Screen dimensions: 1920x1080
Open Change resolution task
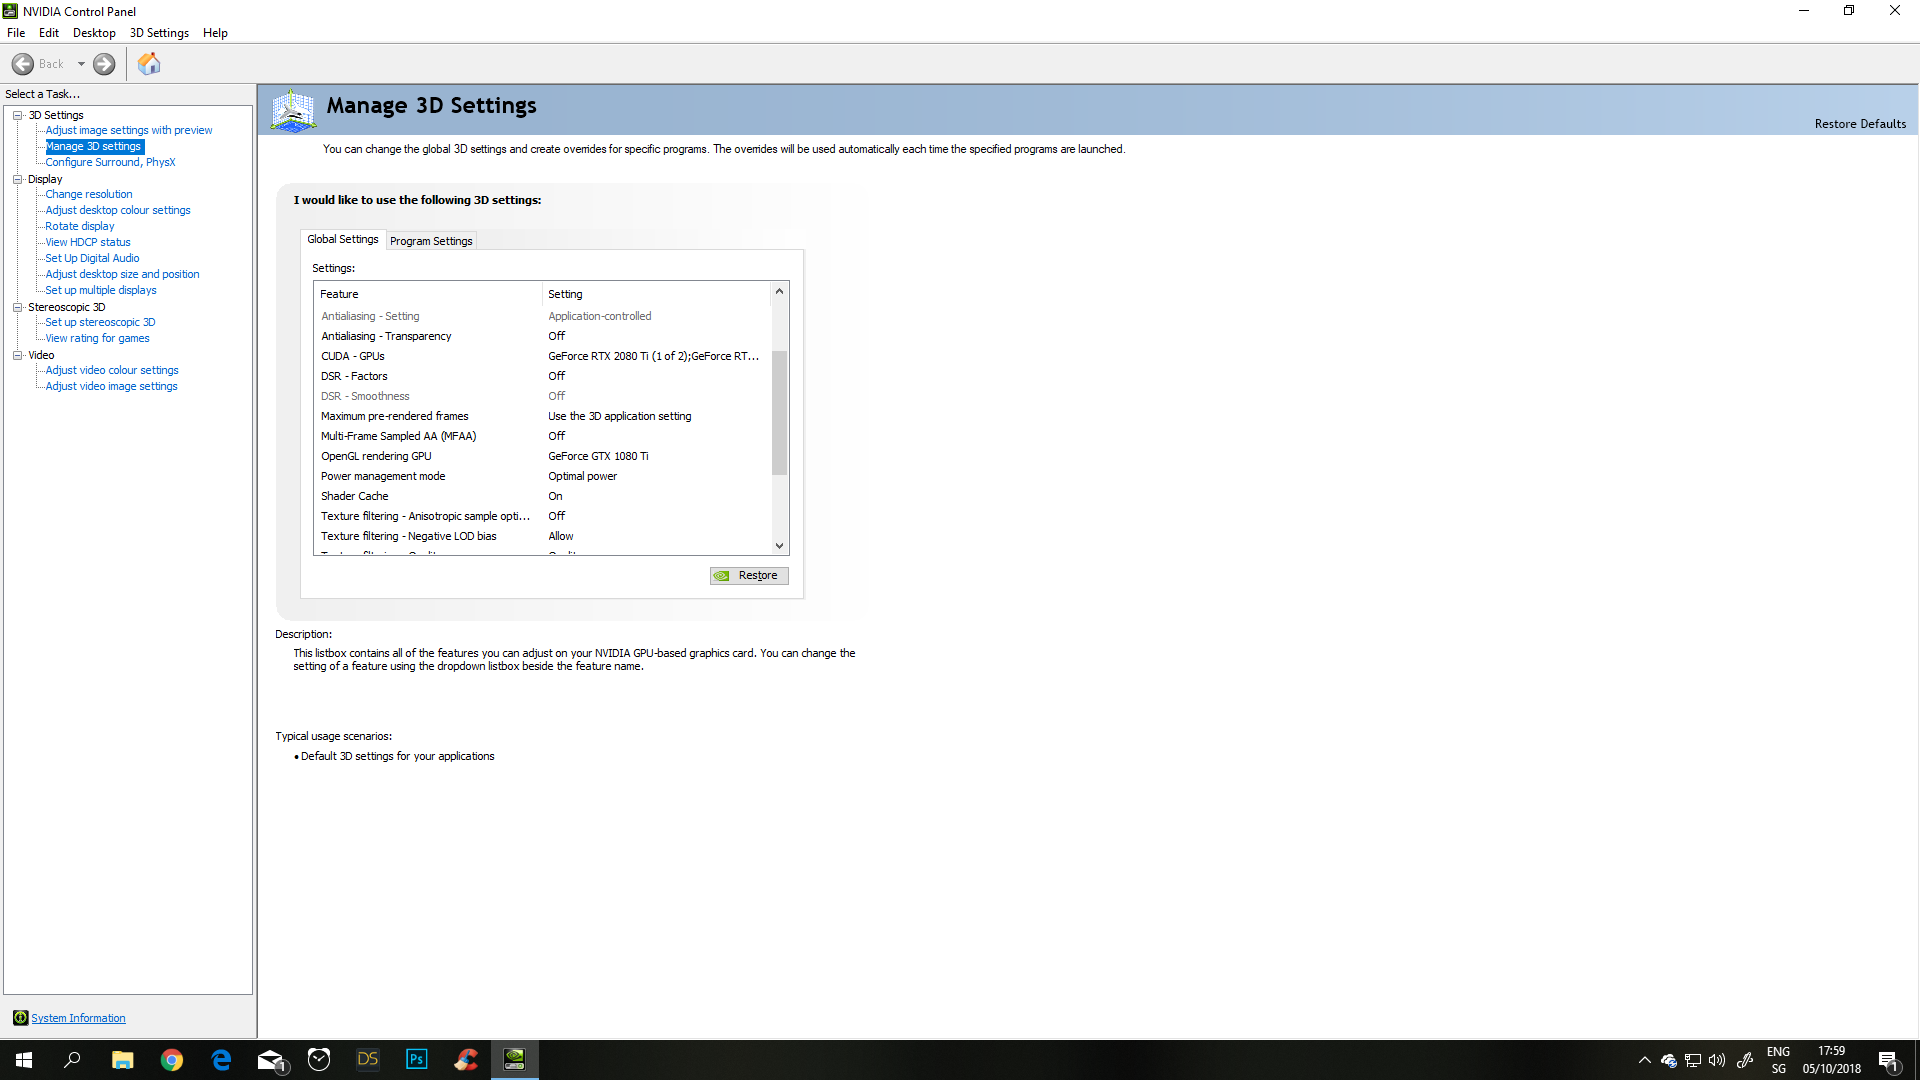[88, 194]
